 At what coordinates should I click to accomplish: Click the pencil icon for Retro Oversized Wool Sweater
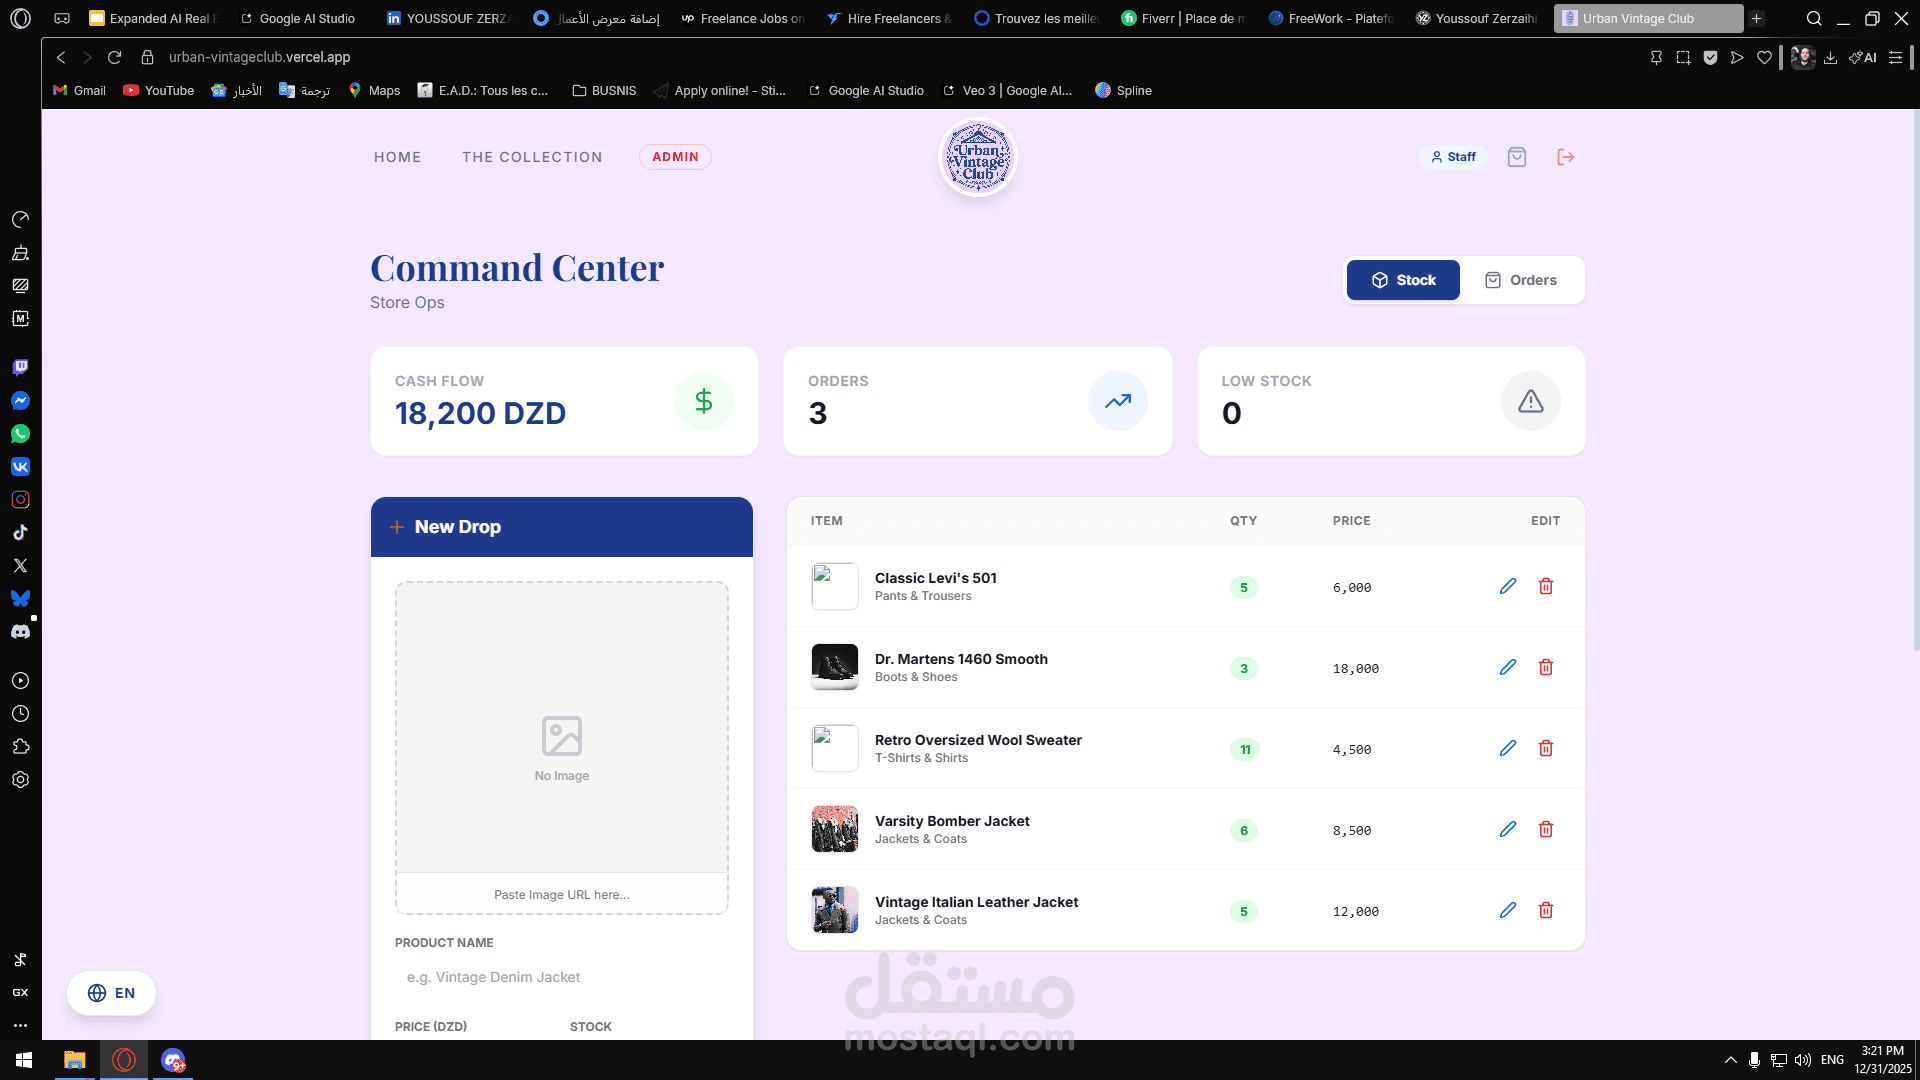[1508, 748]
